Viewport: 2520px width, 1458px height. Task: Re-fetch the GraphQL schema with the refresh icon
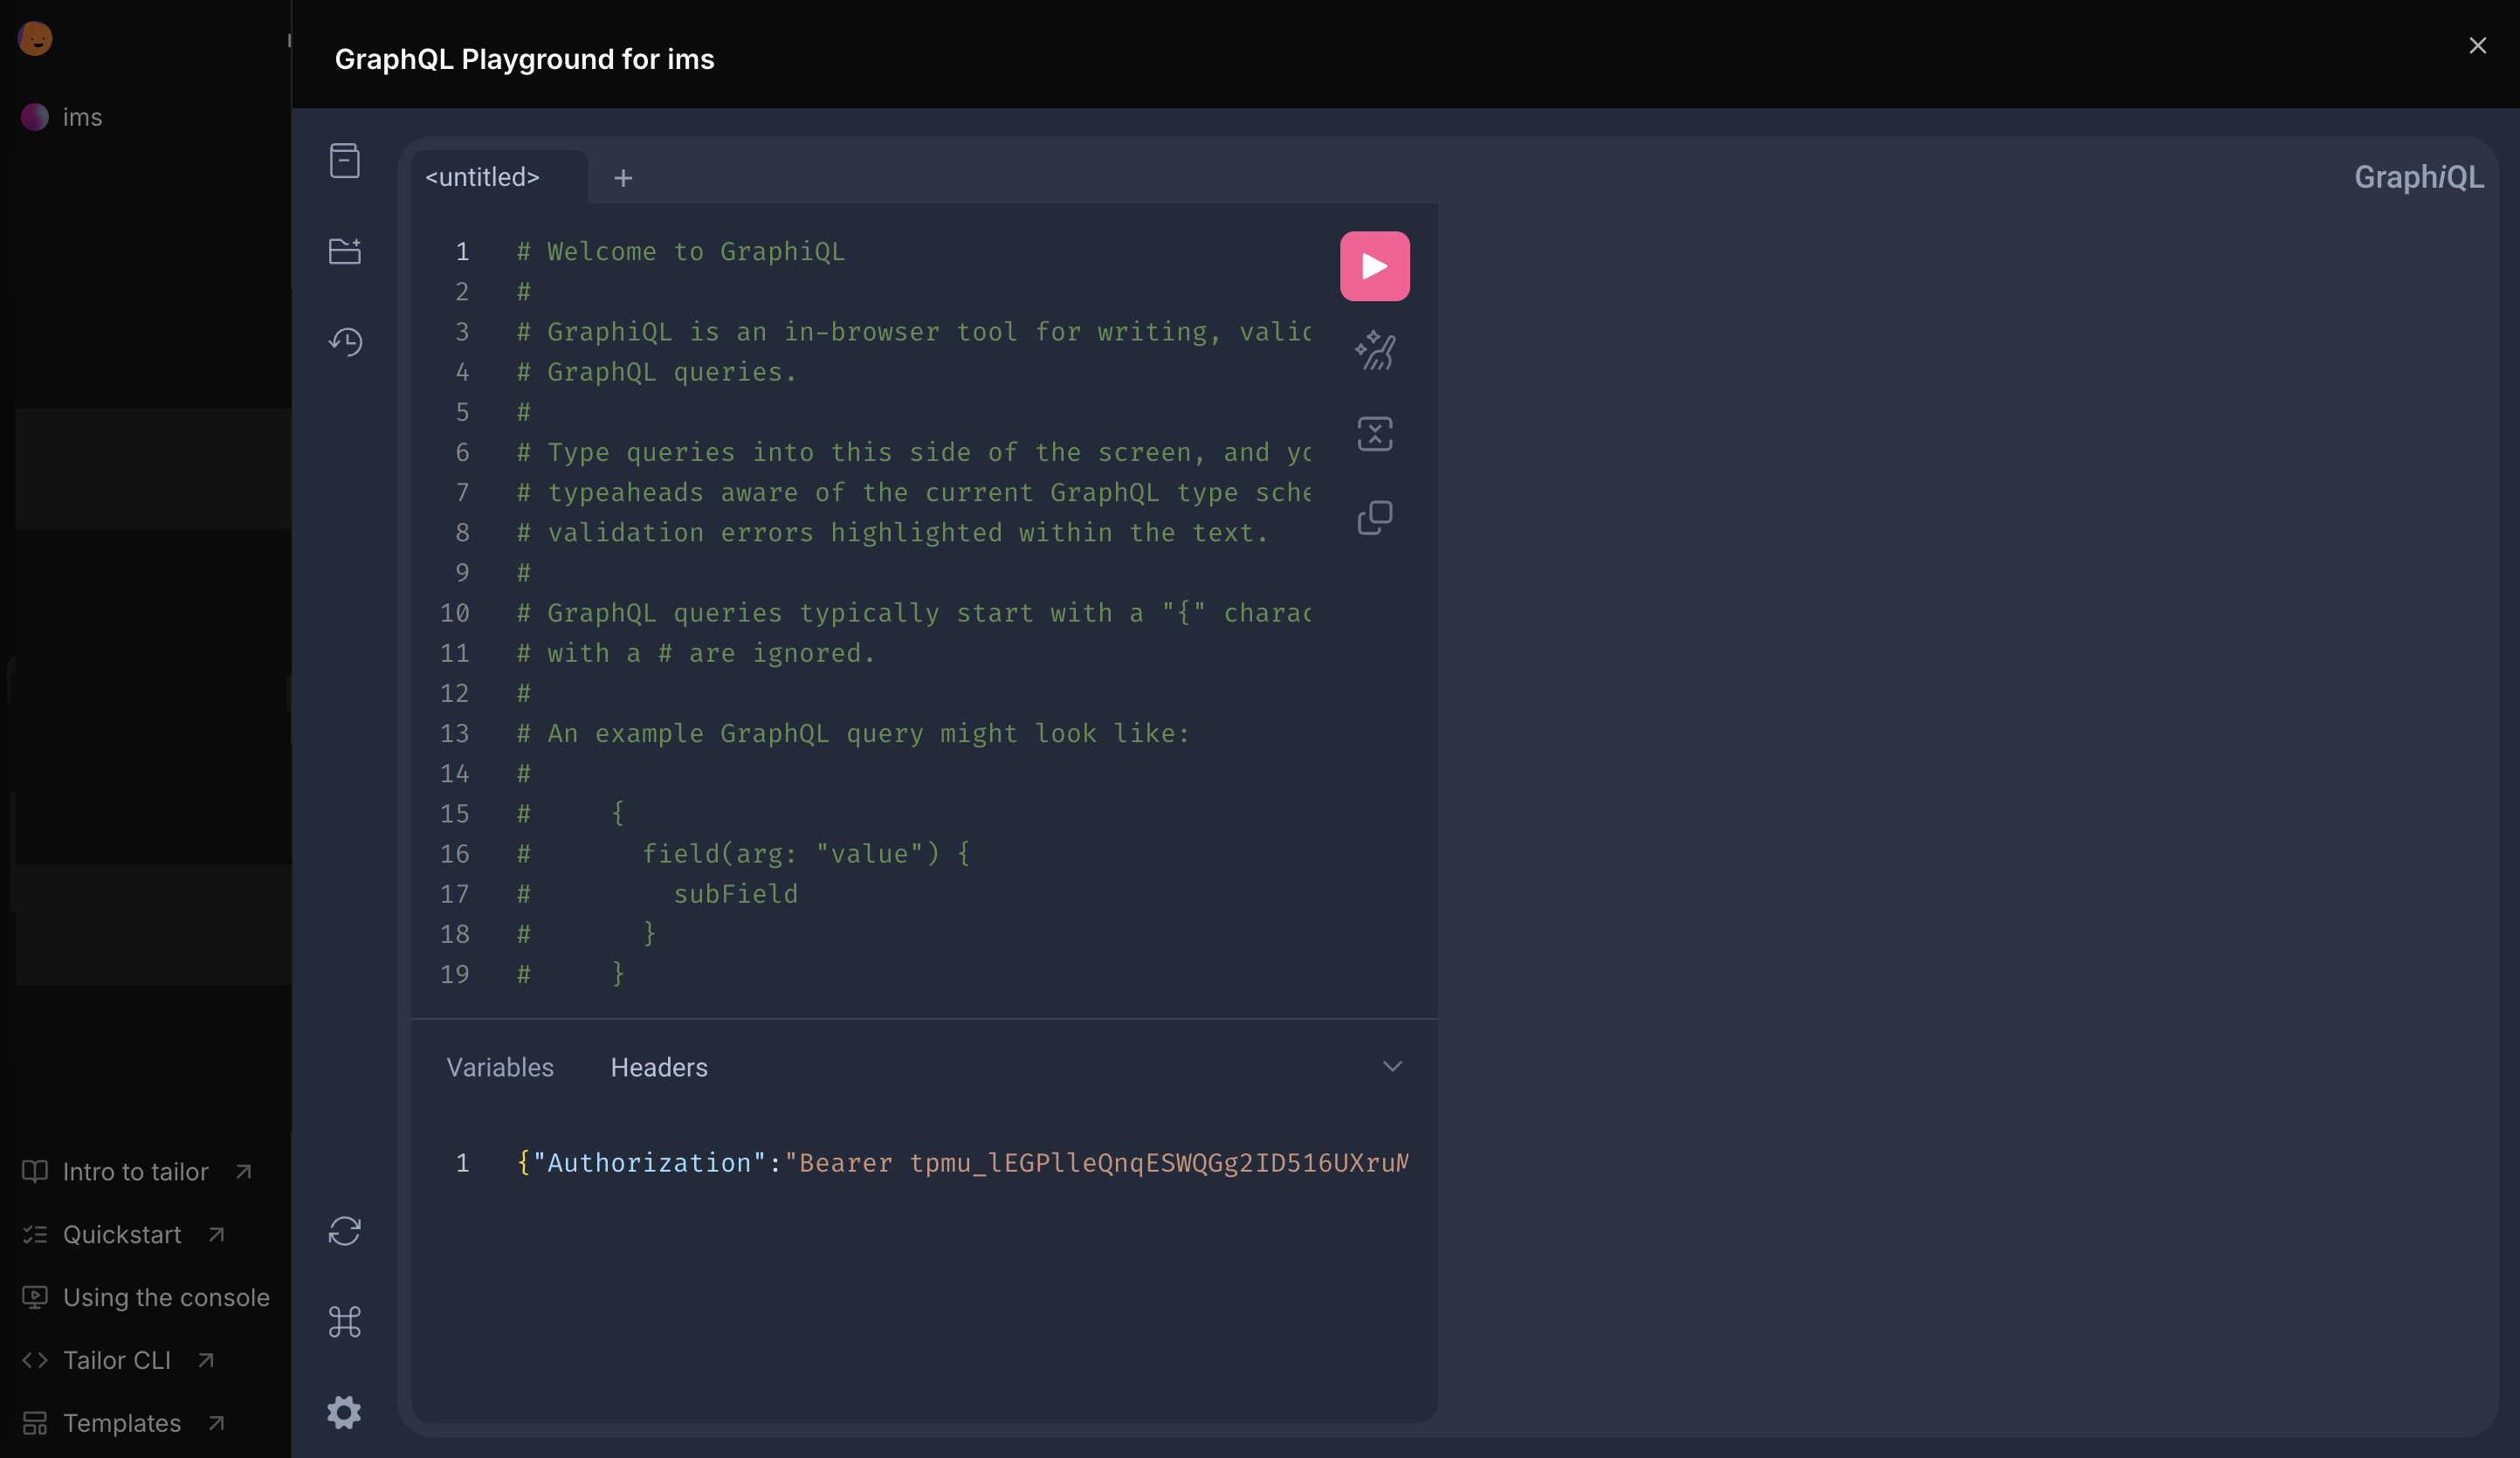click(x=344, y=1231)
